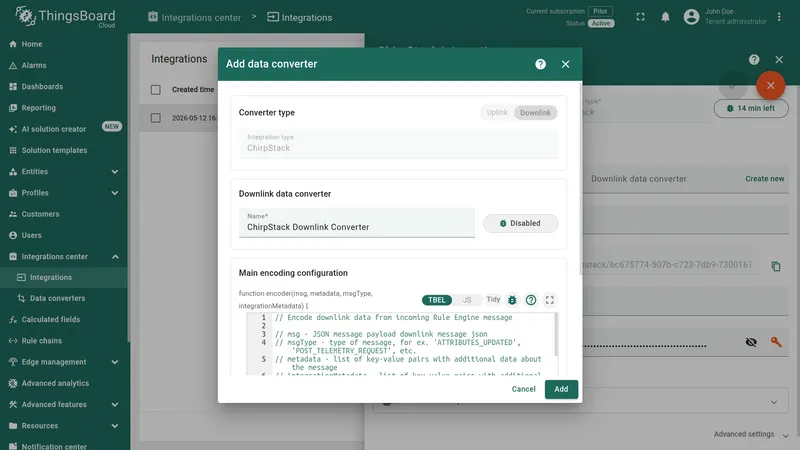Open Advanced analytics in the sidebar
The height and width of the screenshot is (450, 800).
(x=64, y=383)
